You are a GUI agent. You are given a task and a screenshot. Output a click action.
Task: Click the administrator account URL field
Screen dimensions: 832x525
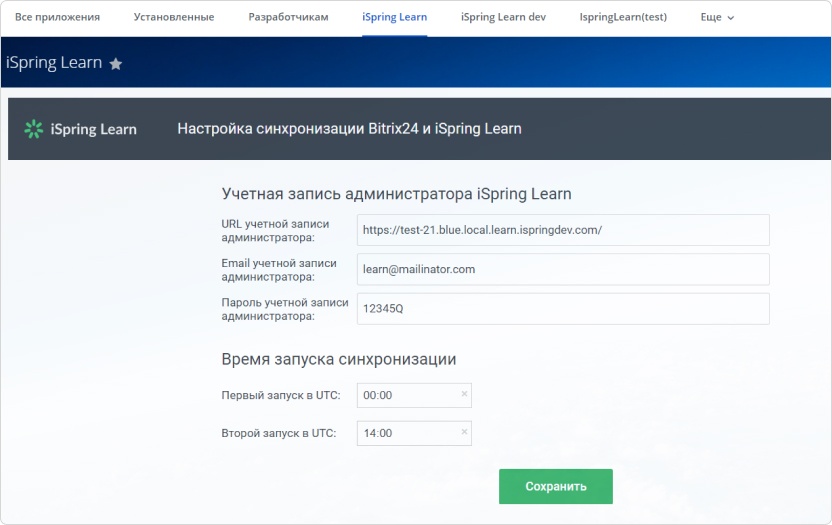[x=563, y=230]
